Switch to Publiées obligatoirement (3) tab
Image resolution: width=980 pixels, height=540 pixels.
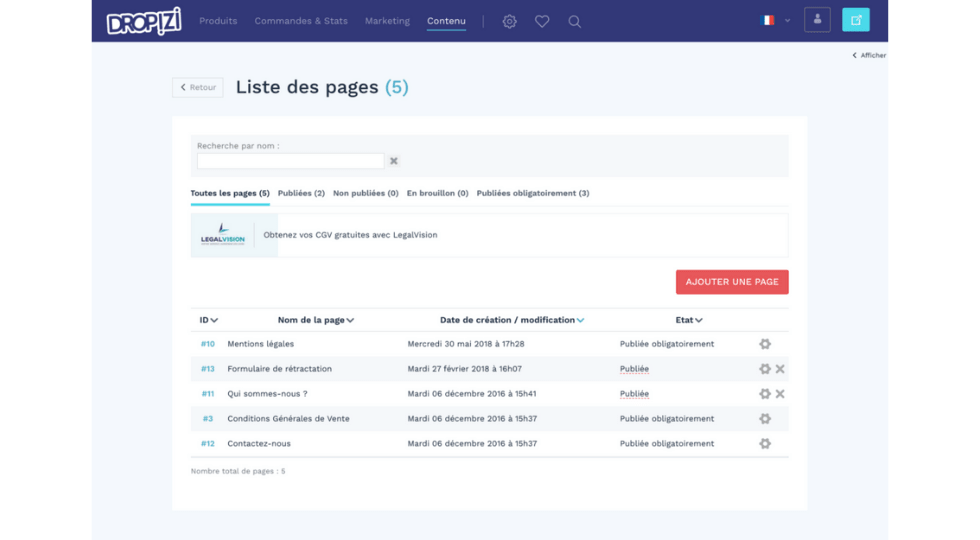click(x=532, y=194)
